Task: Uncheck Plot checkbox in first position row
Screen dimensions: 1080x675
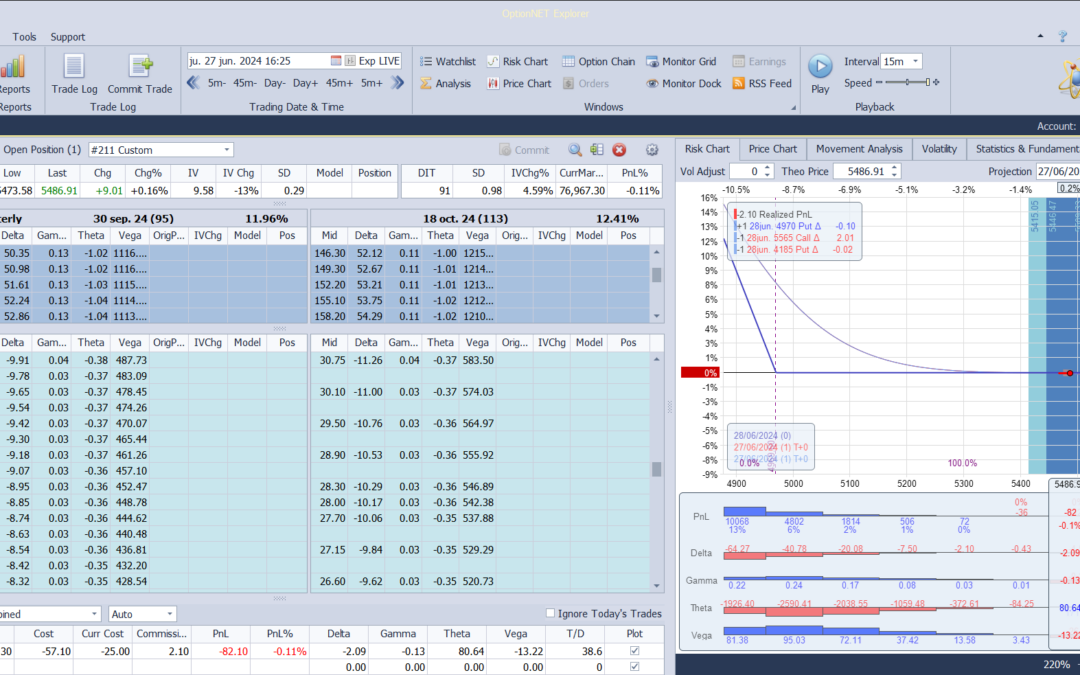Action: tap(632, 651)
